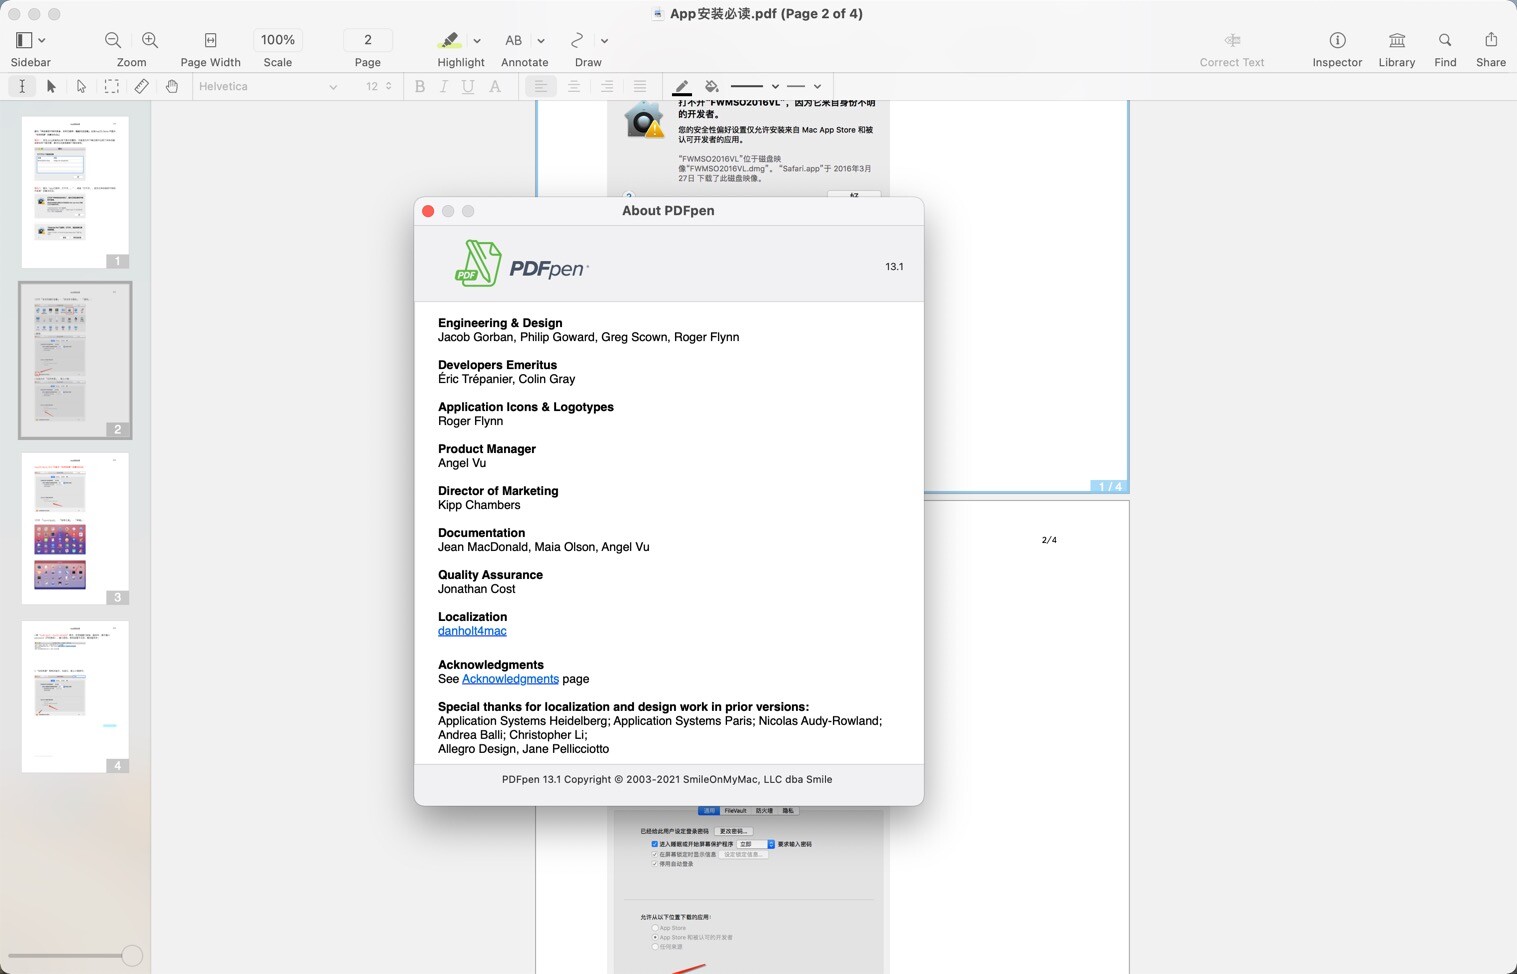Open the Inspector panel
Screen dimensions: 1517x974
pyautogui.click(x=1337, y=40)
